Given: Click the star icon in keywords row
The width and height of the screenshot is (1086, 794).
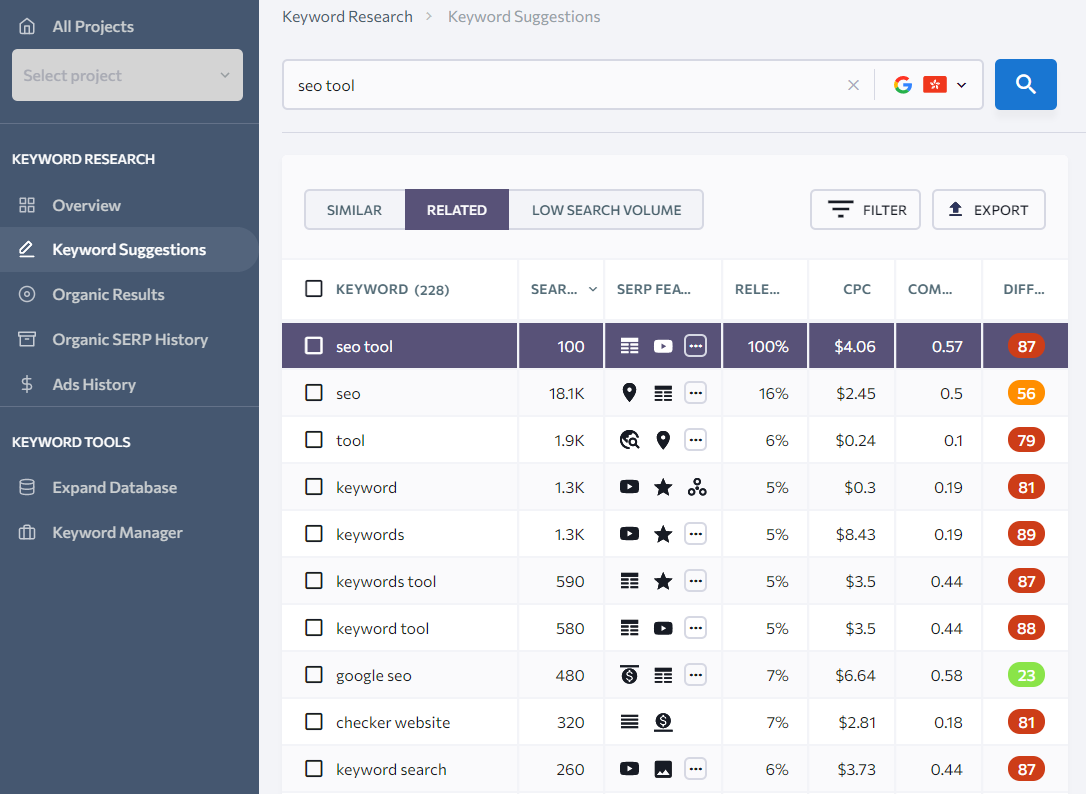Looking at the screenshot, I should [663, 534].
